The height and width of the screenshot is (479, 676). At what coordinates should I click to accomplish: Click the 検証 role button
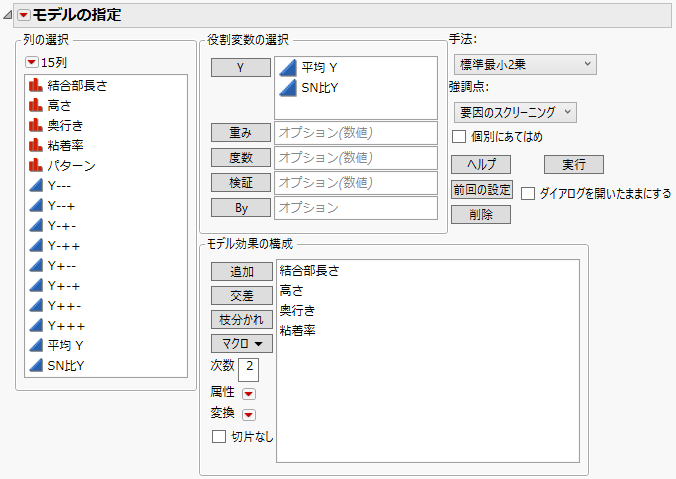point(241,183)
